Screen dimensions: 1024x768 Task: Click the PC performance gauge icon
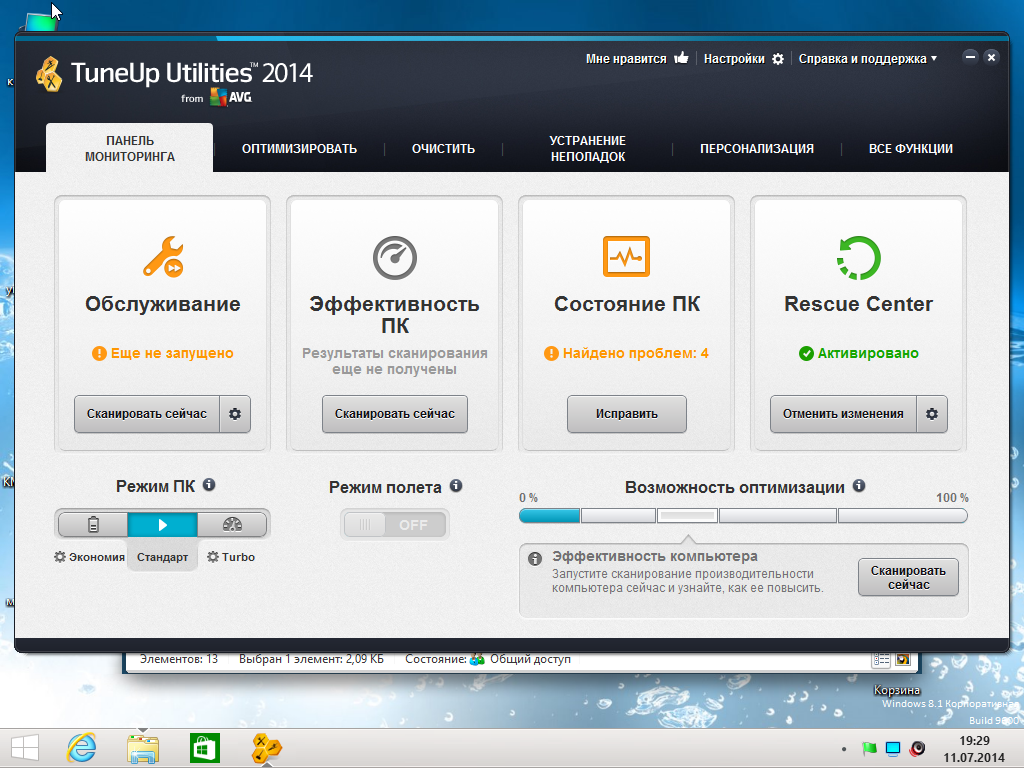pos(394,257)
